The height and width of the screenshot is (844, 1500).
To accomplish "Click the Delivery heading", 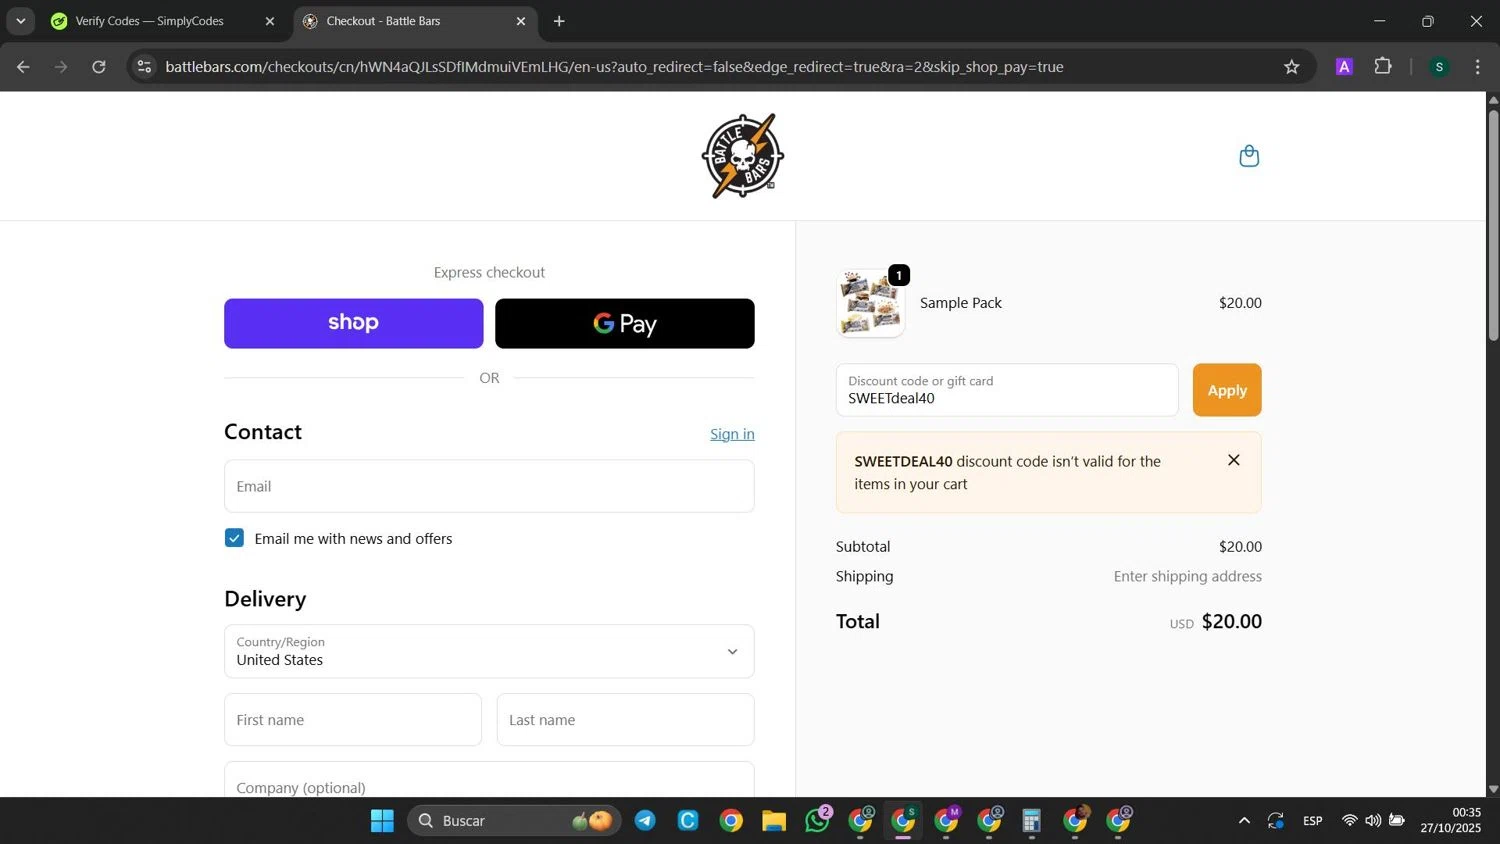I will [265, 599].
